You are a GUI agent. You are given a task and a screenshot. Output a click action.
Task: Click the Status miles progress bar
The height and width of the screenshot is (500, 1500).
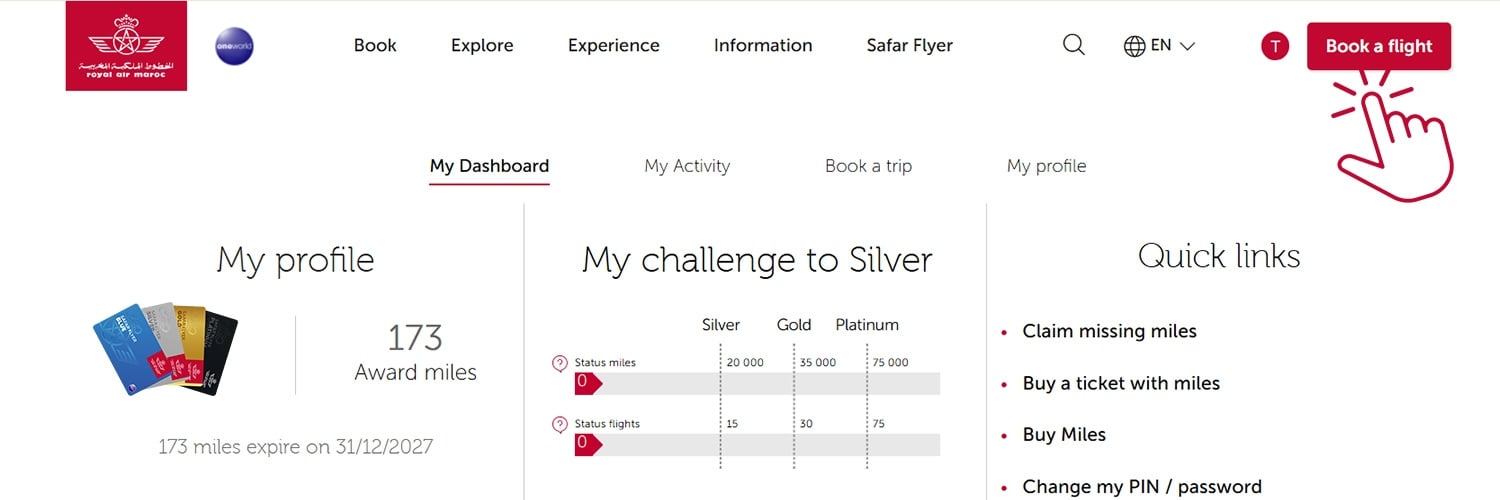[758, 383]
